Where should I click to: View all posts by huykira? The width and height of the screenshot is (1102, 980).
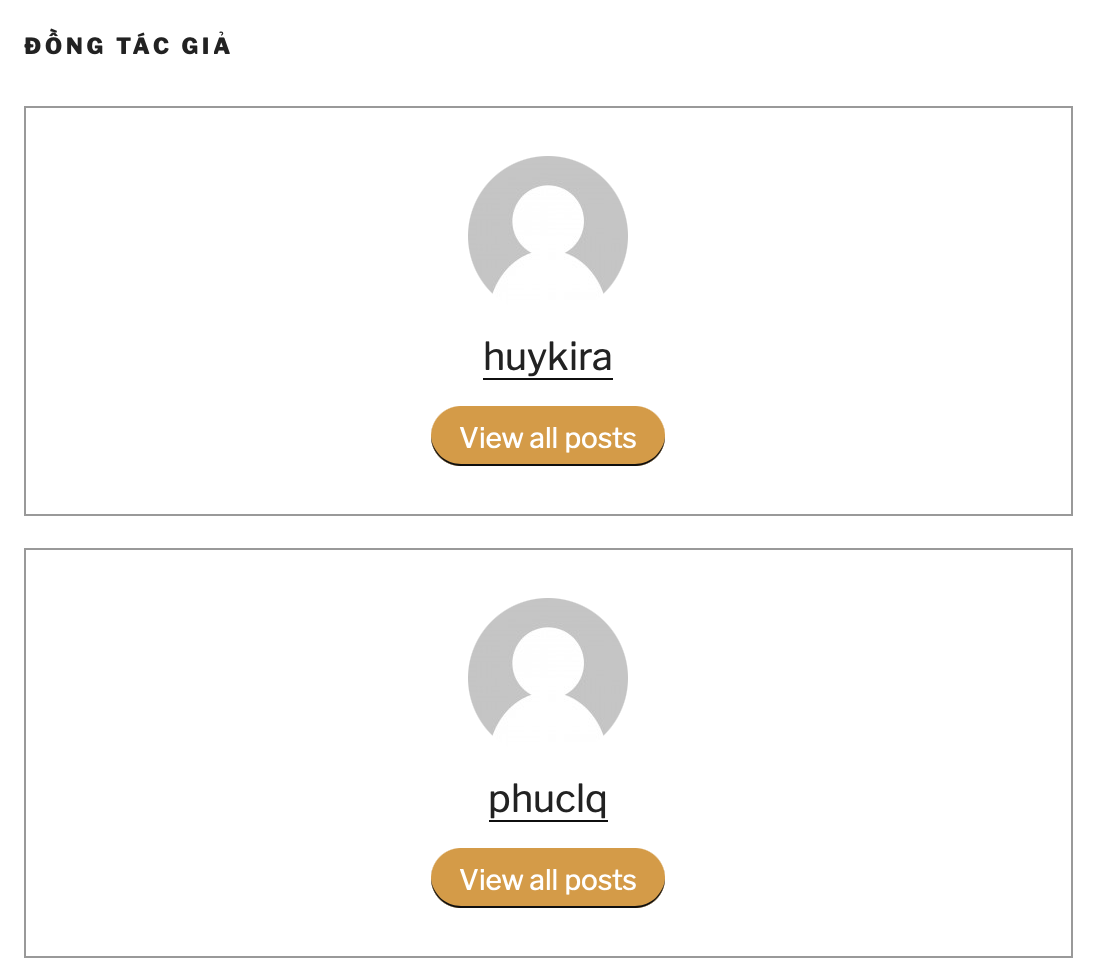[547, 437]
